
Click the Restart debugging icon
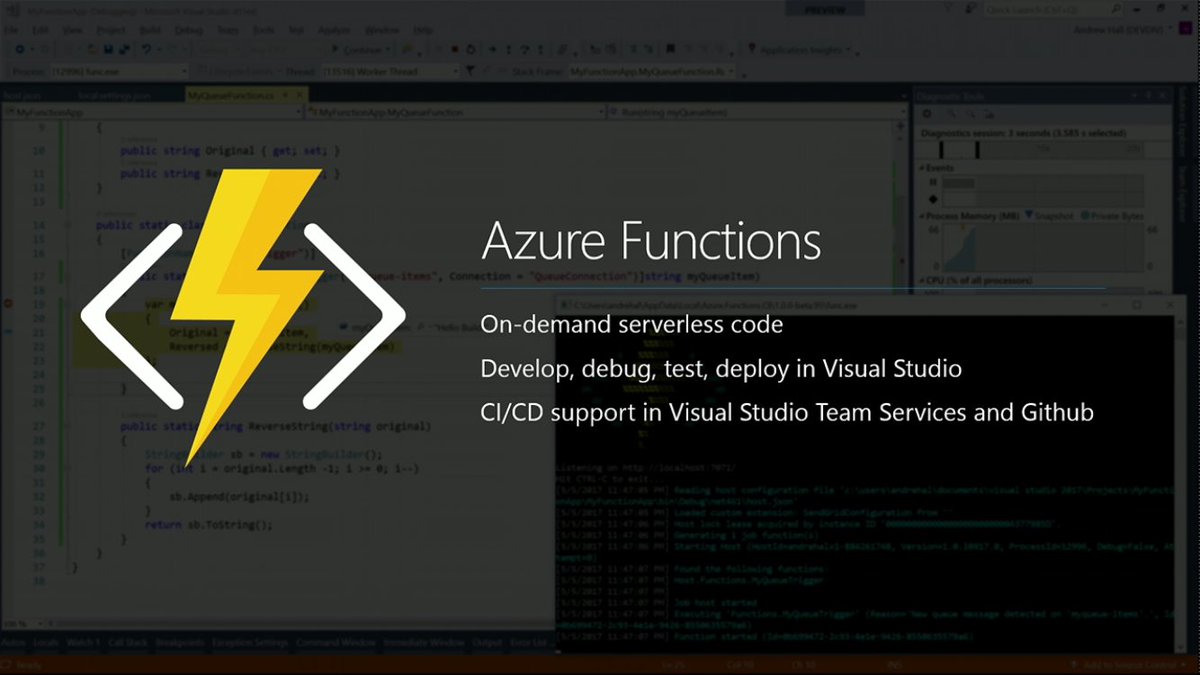471,49
